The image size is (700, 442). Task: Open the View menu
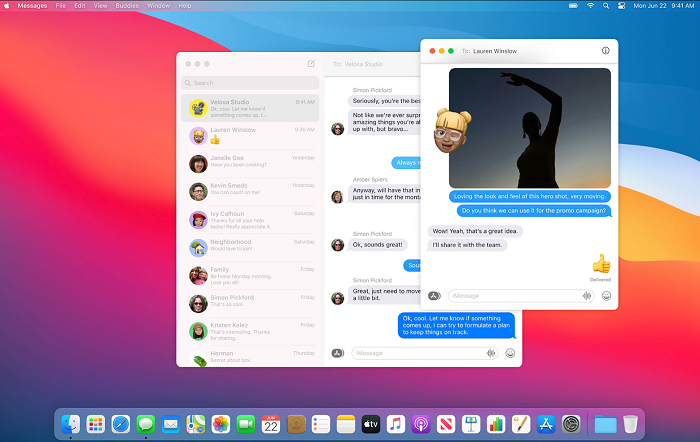[100, 6]
